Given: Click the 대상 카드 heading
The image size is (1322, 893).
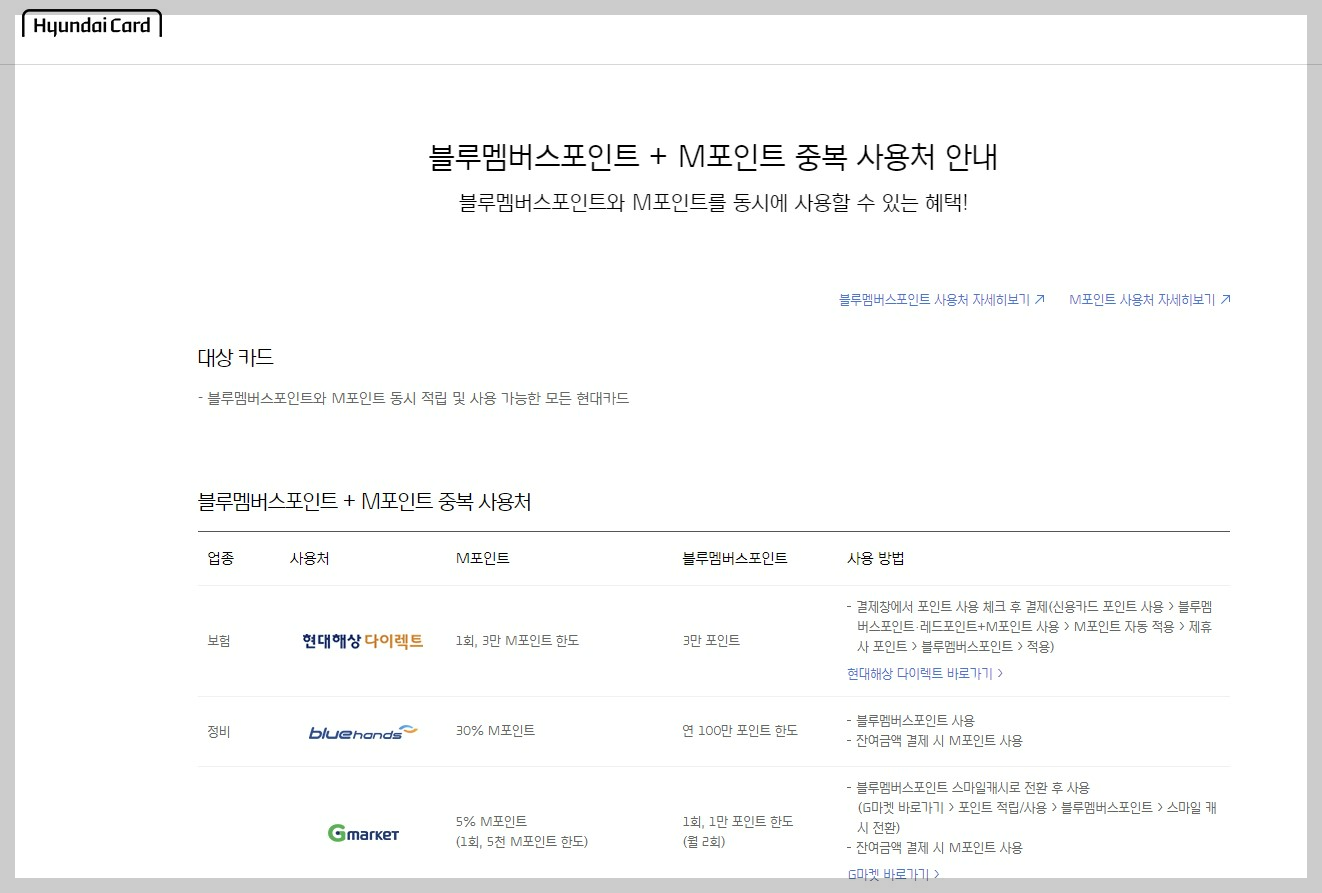Looking at the screenshot, I should [x=236, y=357].
